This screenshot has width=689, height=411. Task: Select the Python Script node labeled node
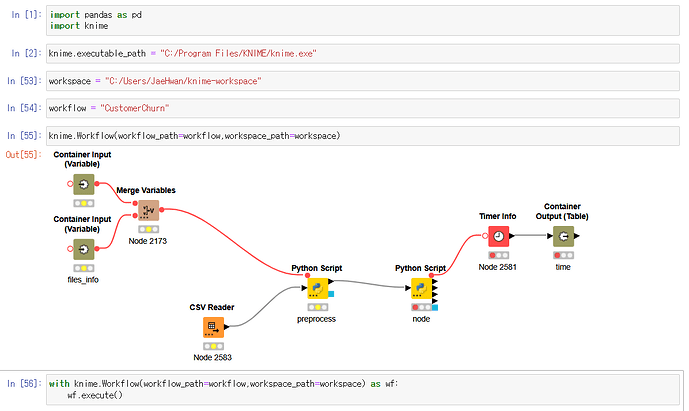(x=421, y=289)
